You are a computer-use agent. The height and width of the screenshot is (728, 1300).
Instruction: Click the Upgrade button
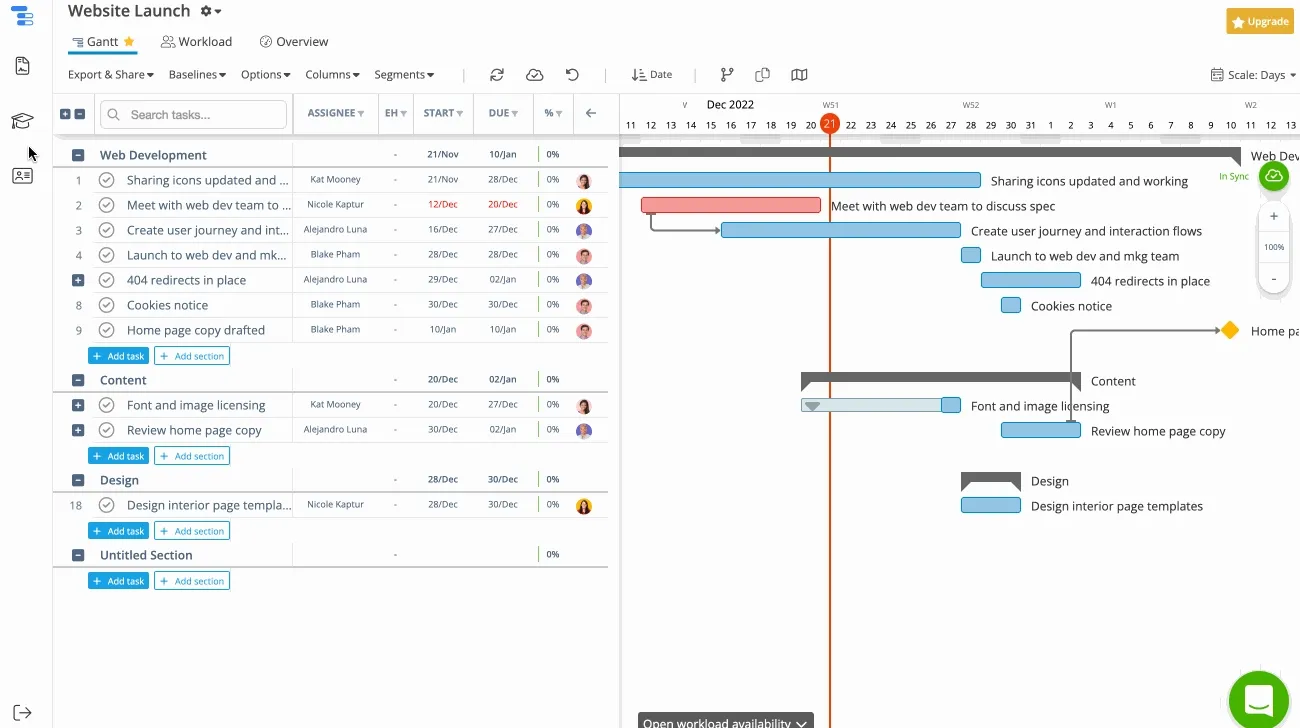click(1260, 21)
